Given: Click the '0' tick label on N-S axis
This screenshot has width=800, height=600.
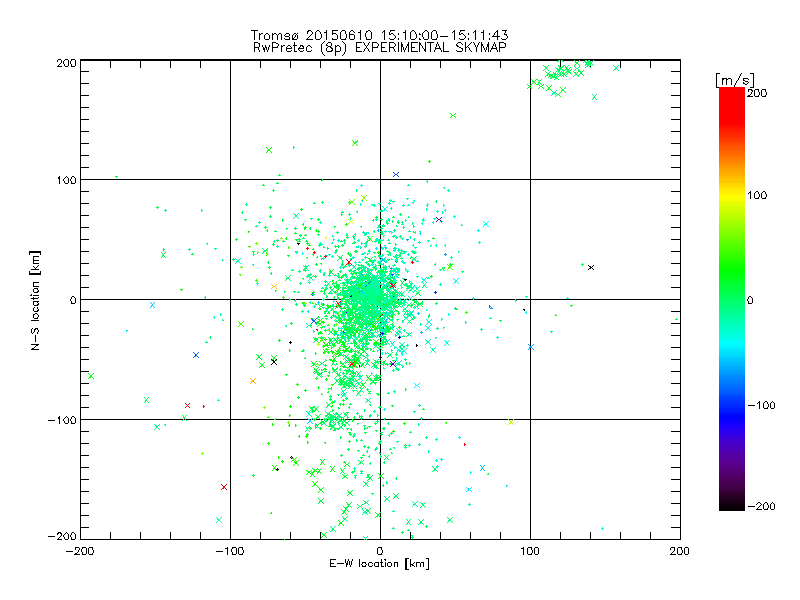Looking at the screenshot, I should pos(73,300).
